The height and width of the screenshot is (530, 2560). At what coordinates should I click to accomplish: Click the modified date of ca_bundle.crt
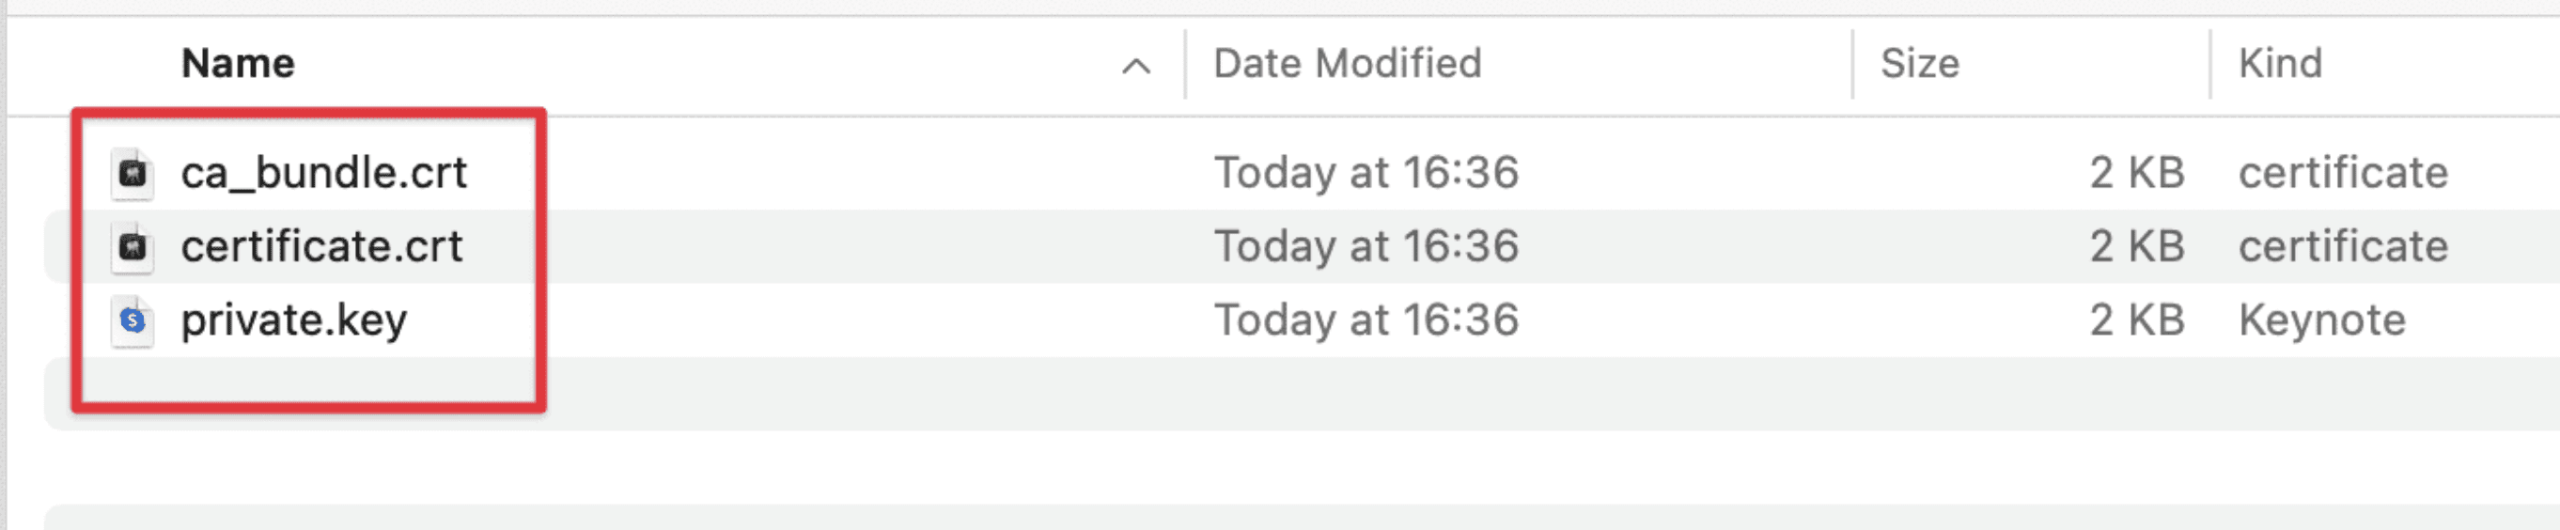tap(1366, 173)
